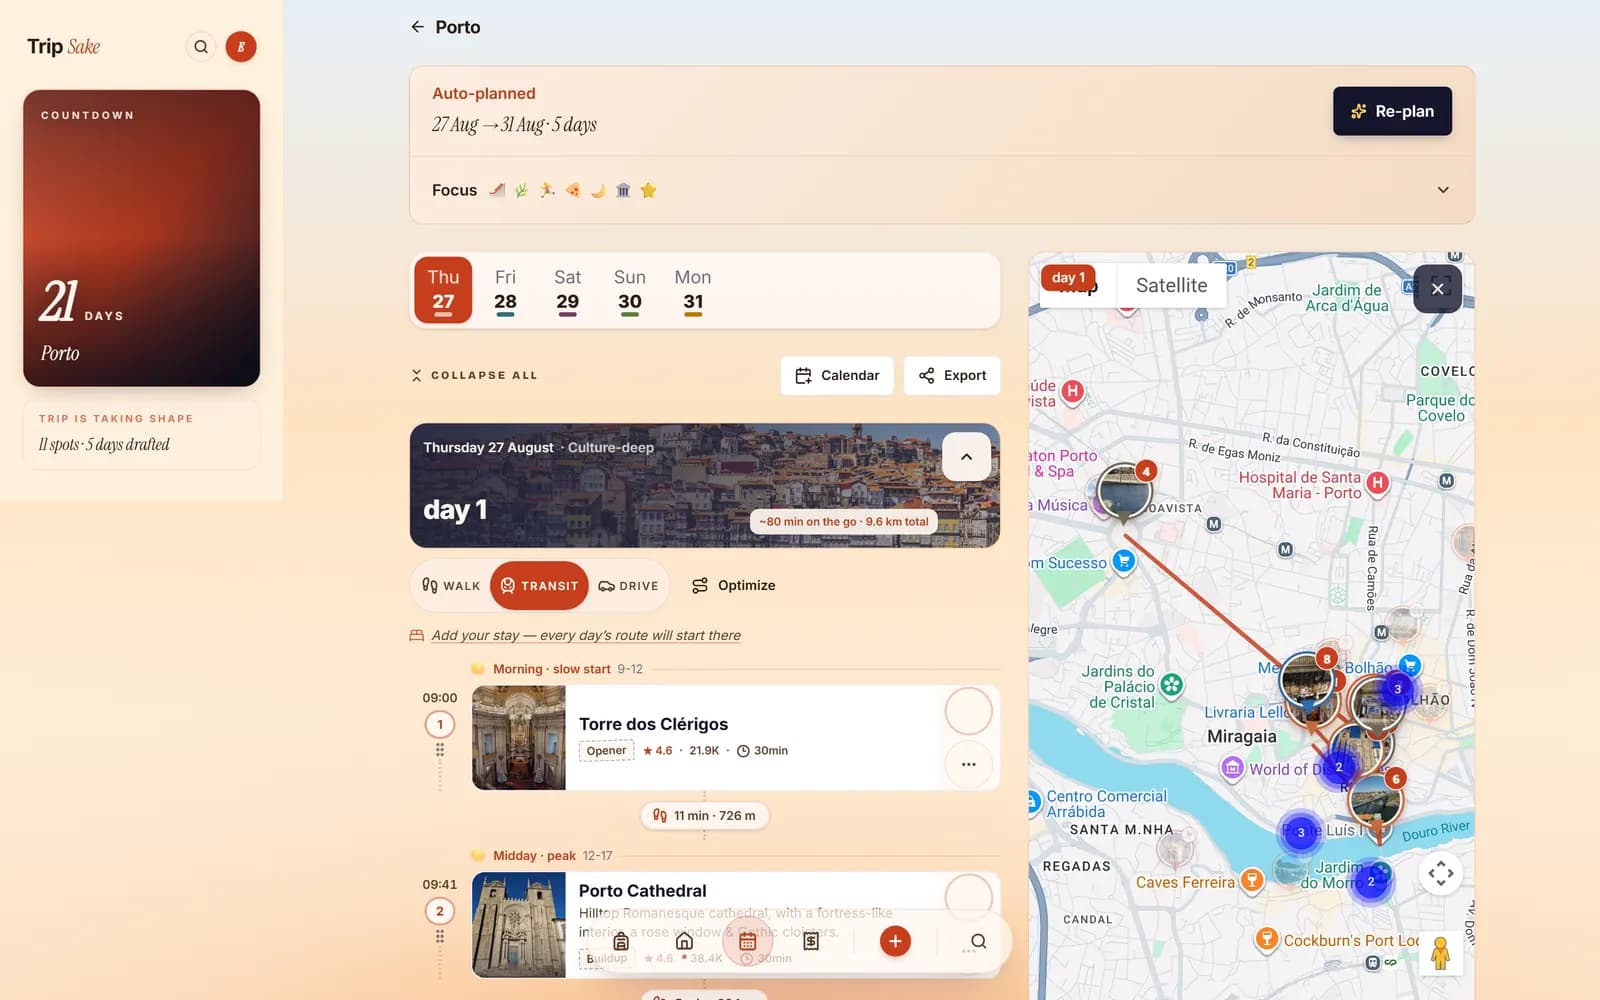Click the blue cluster marker near Bolhão

1397,689
